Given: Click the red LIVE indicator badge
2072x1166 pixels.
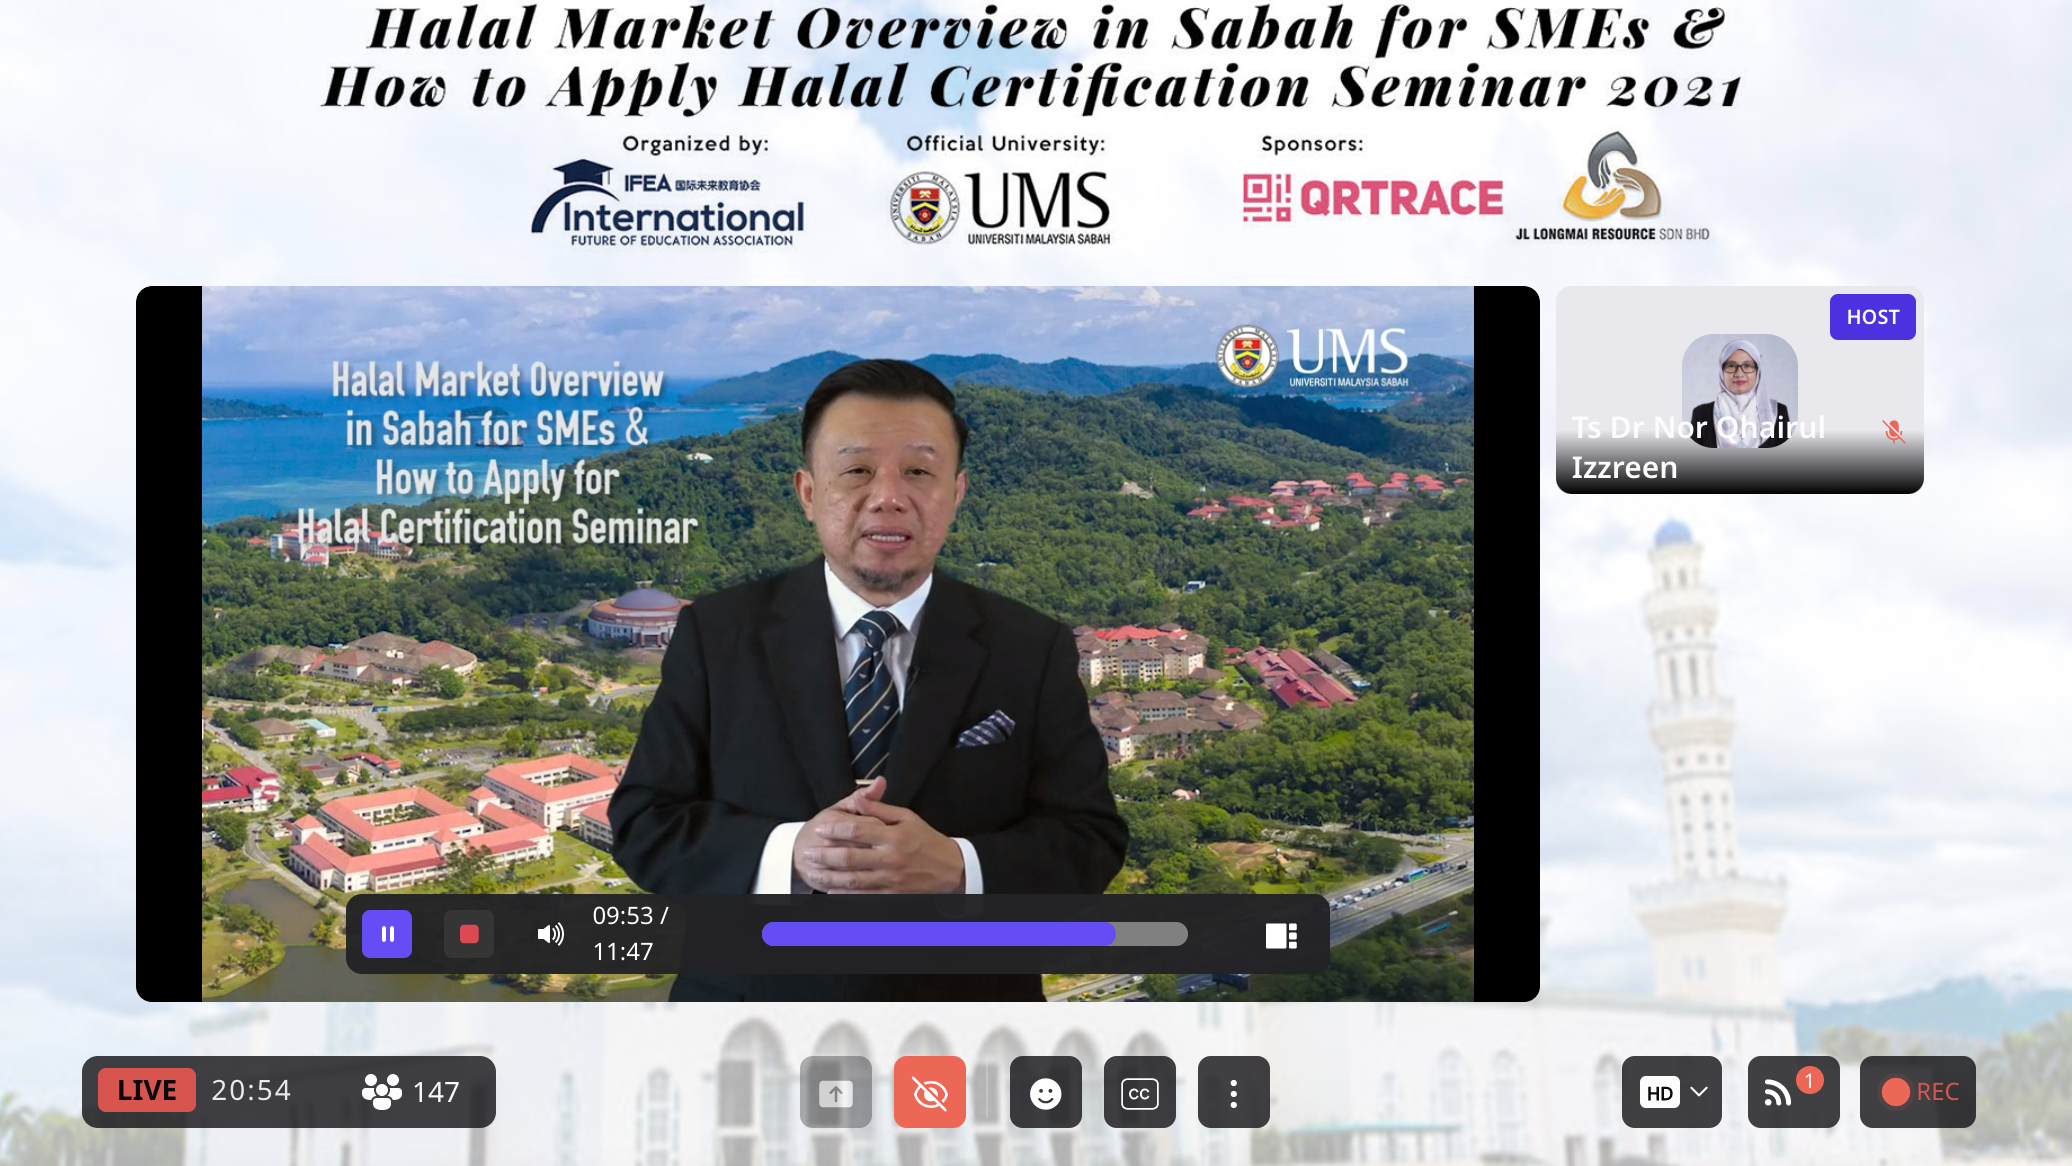Looking at the screenshot, I should coord(147,1090).
